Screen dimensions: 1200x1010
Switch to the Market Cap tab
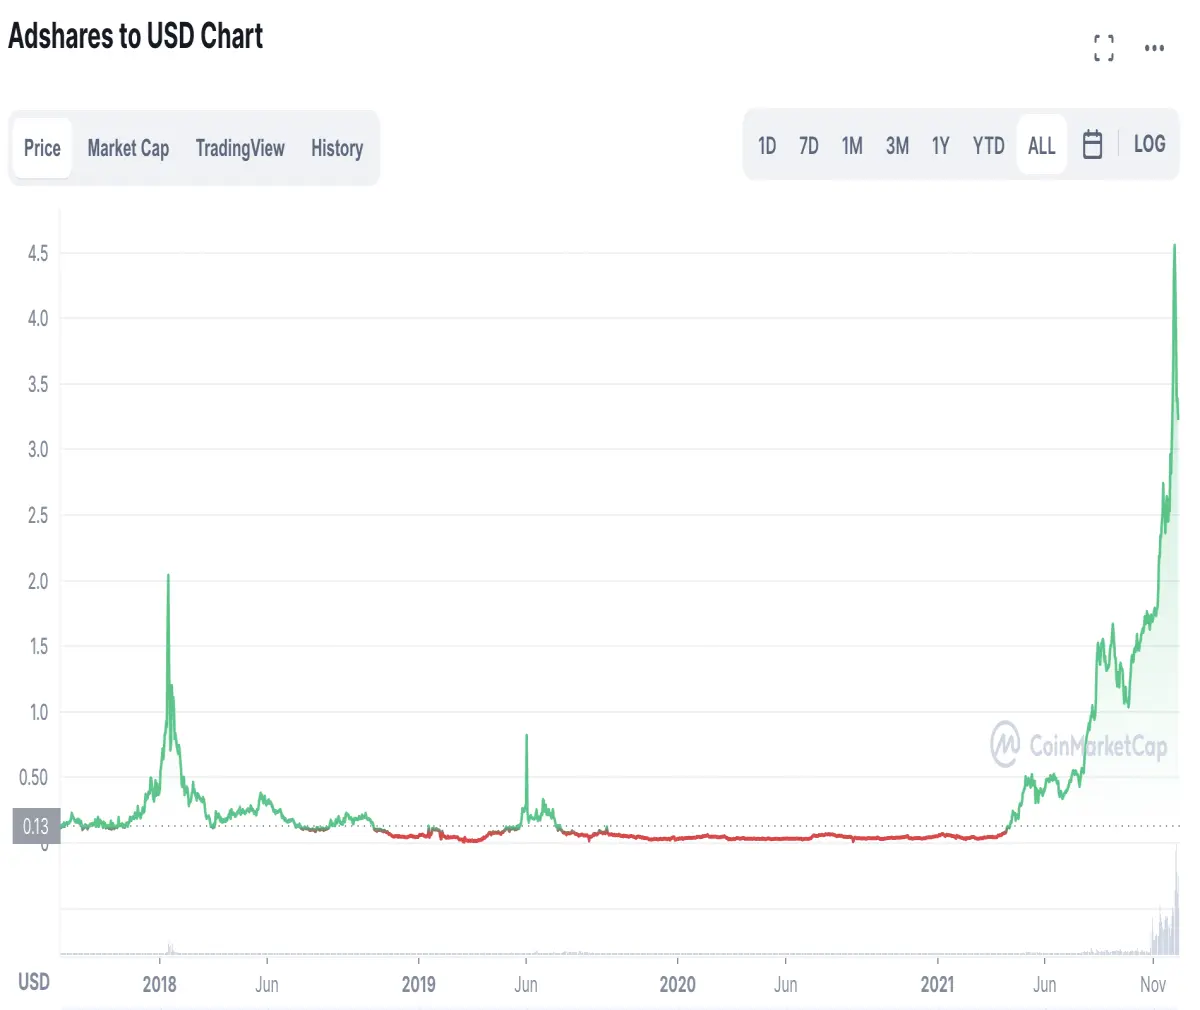coord(128,148)
